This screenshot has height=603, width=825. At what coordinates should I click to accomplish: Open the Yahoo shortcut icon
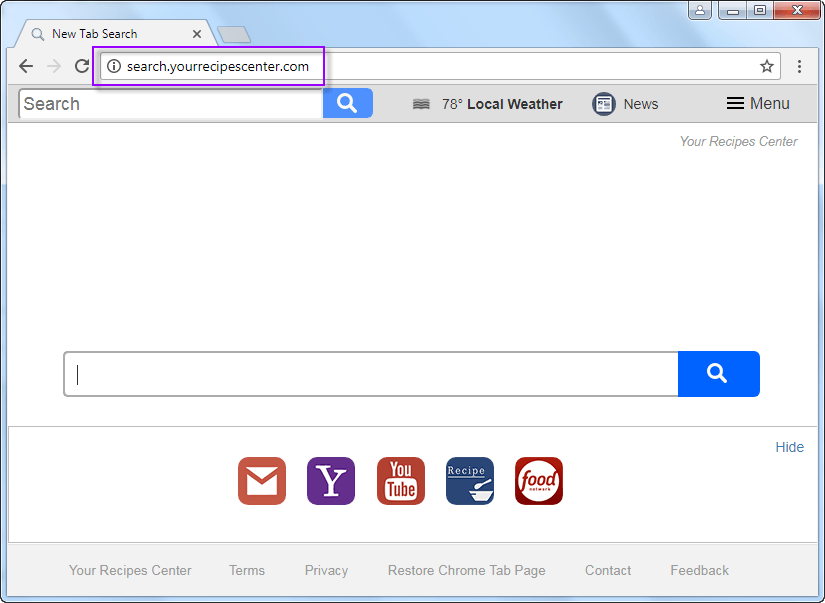331,481
